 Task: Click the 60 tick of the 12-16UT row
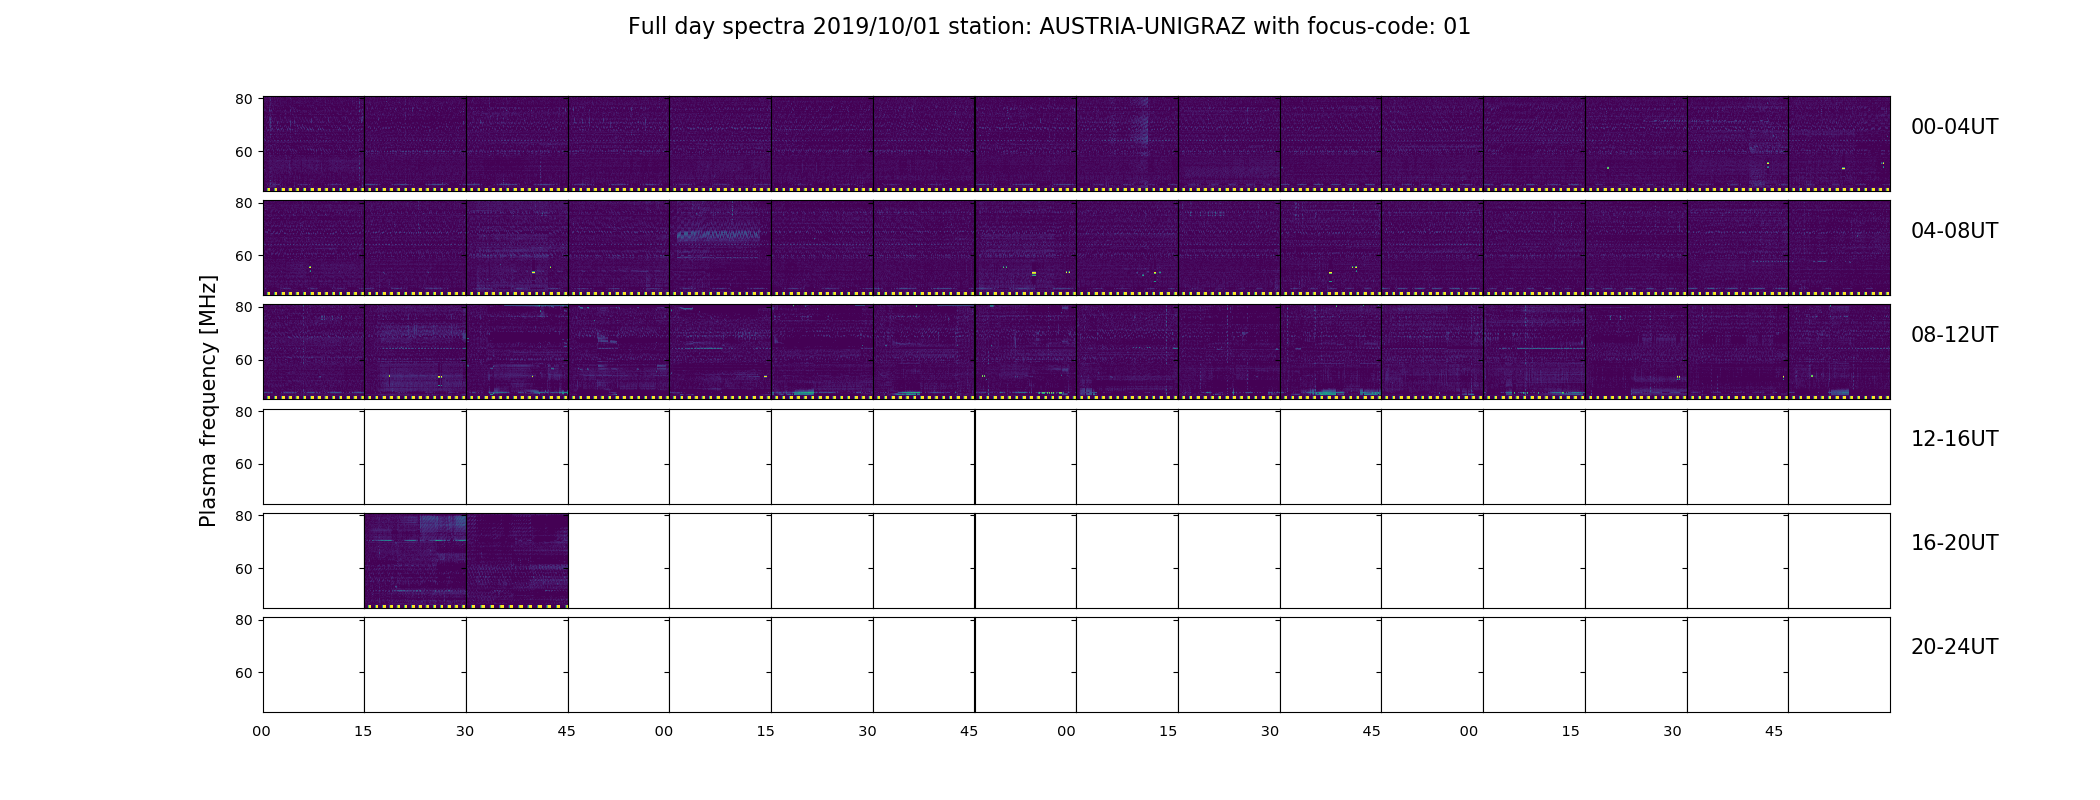(x=243, y=464)
